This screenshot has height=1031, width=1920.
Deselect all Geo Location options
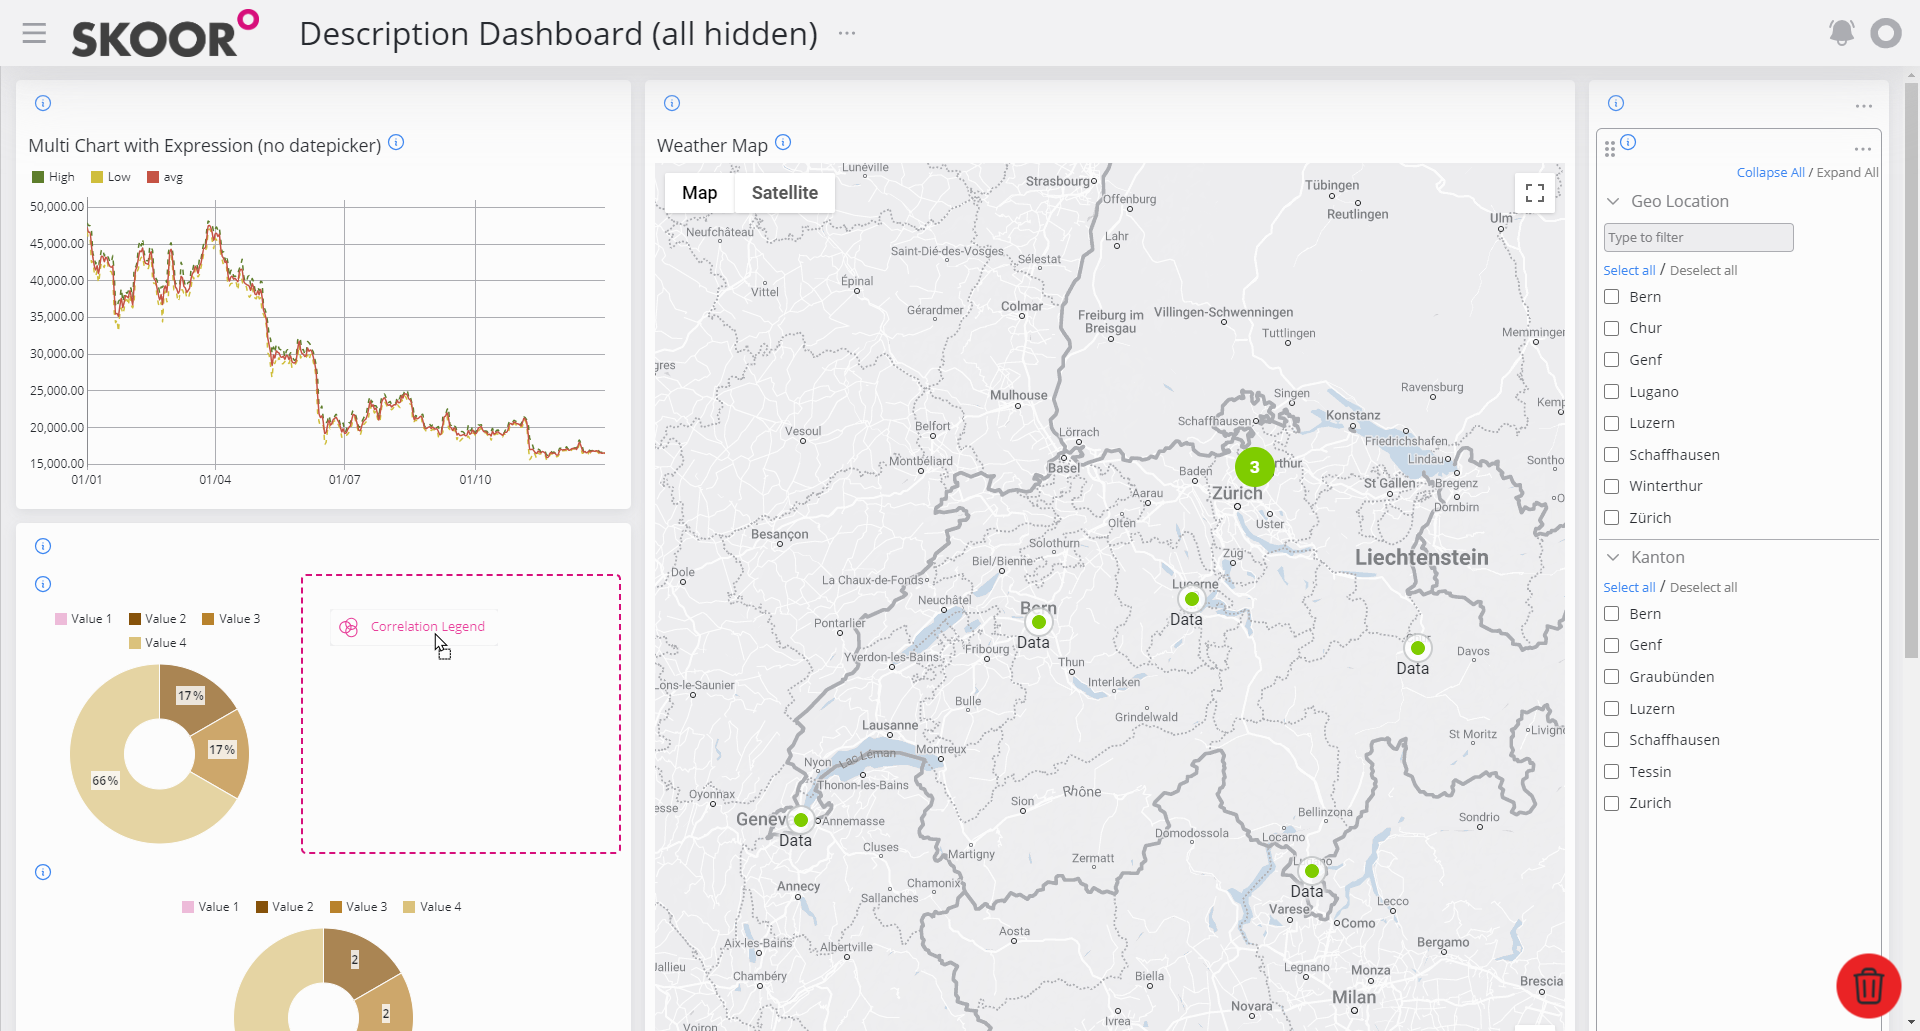coord(1703,270)
